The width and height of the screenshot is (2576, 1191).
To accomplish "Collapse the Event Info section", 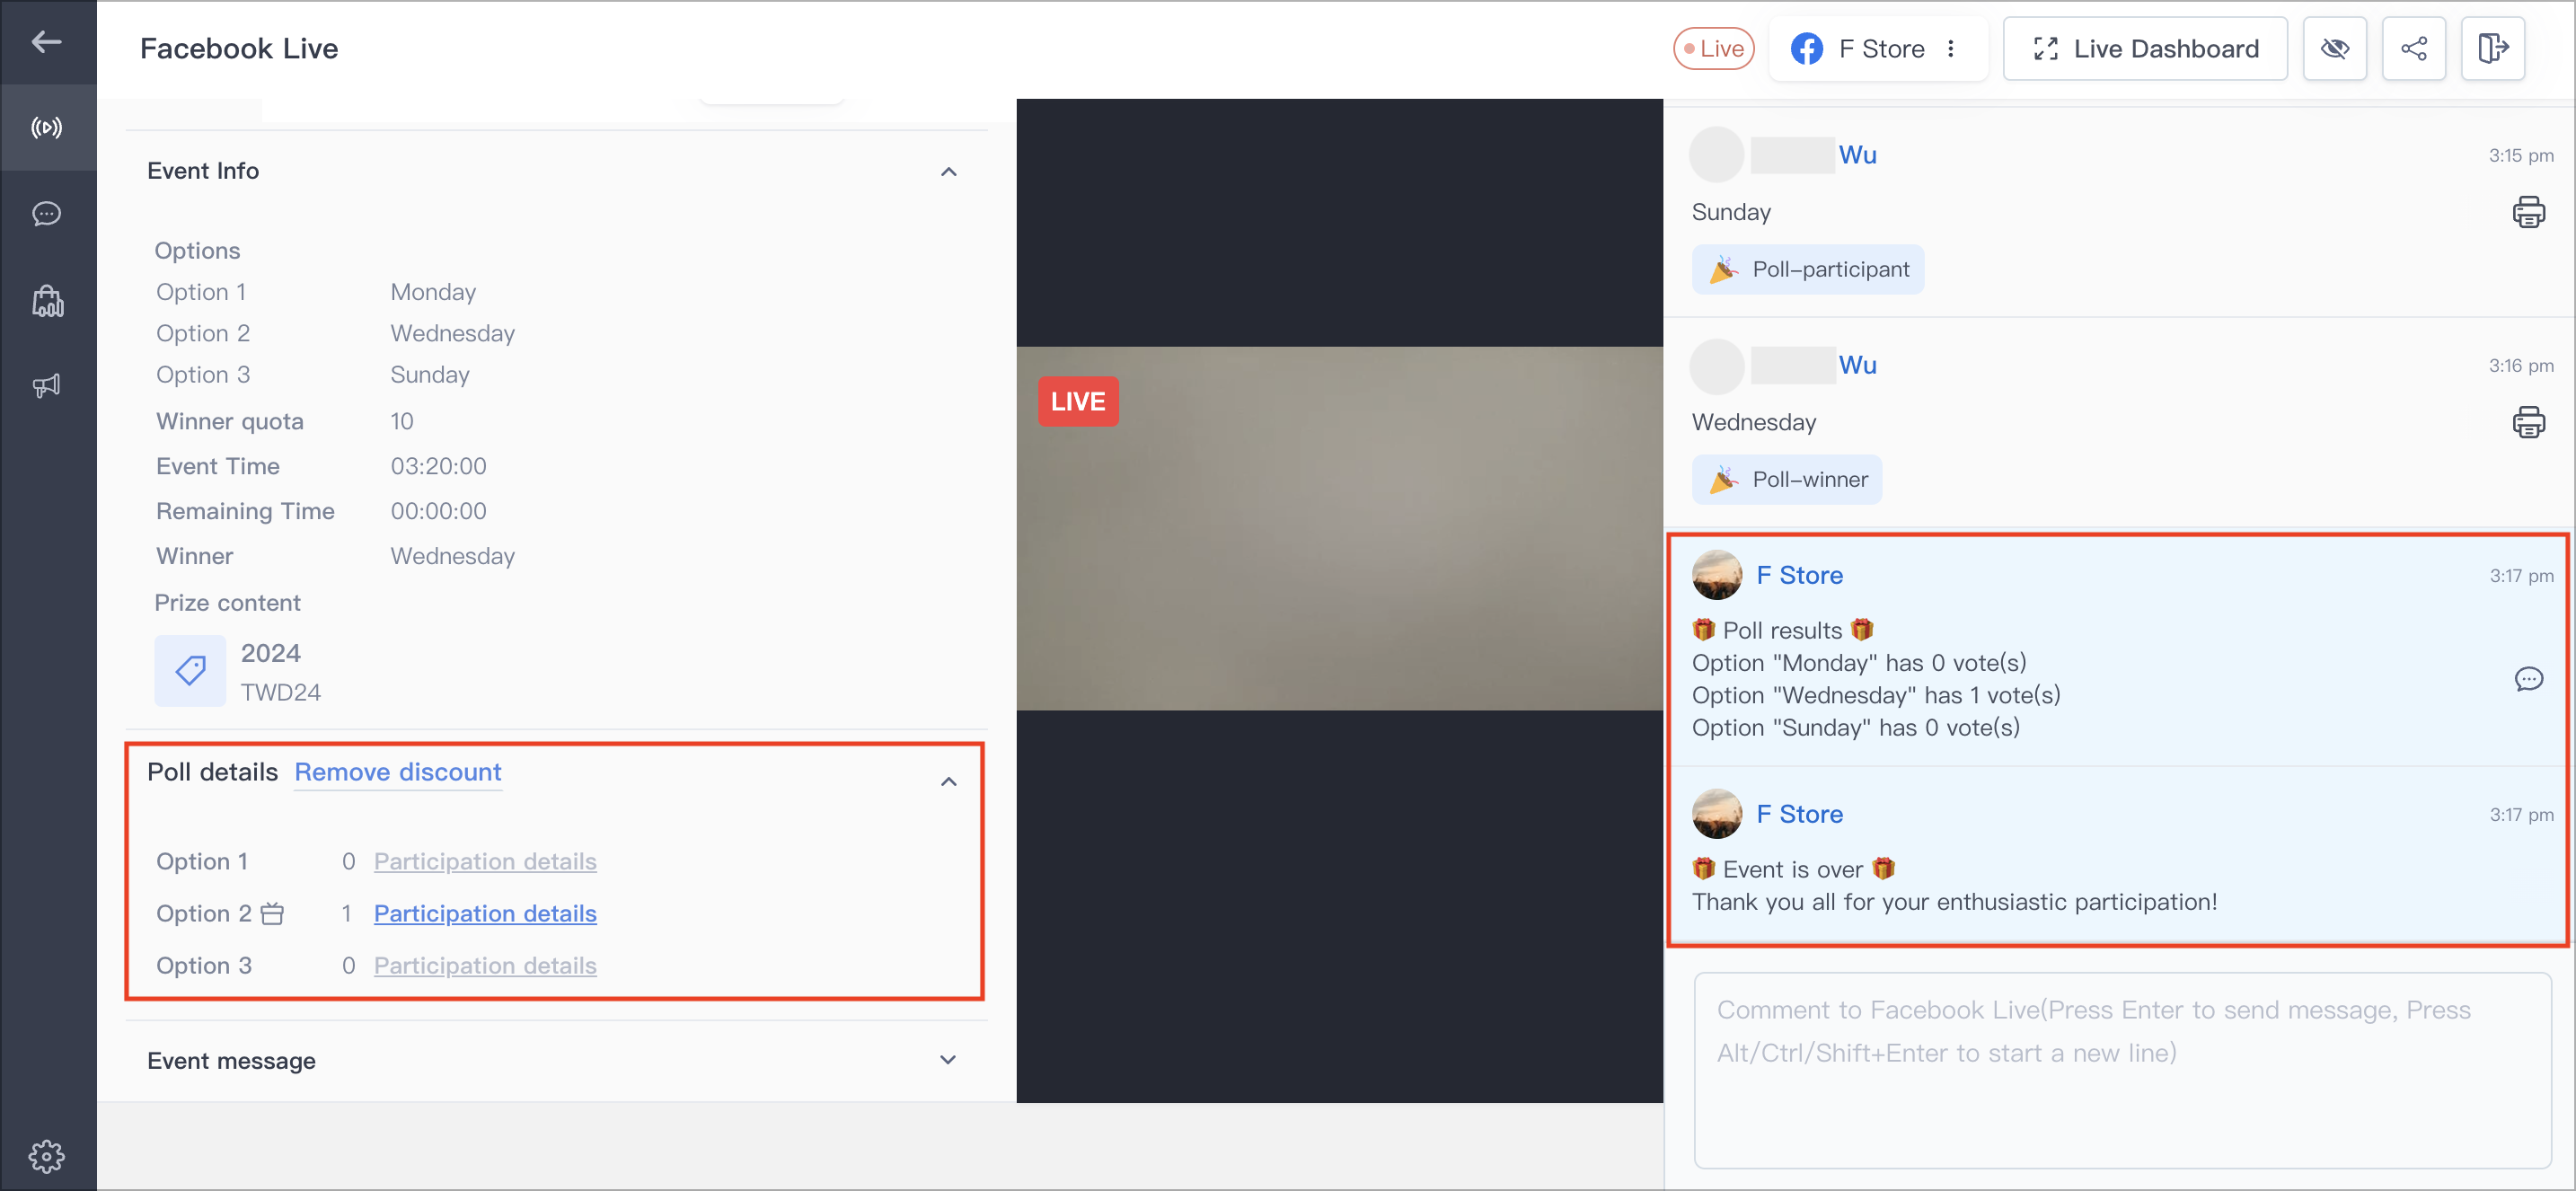I will coord(948,172).
